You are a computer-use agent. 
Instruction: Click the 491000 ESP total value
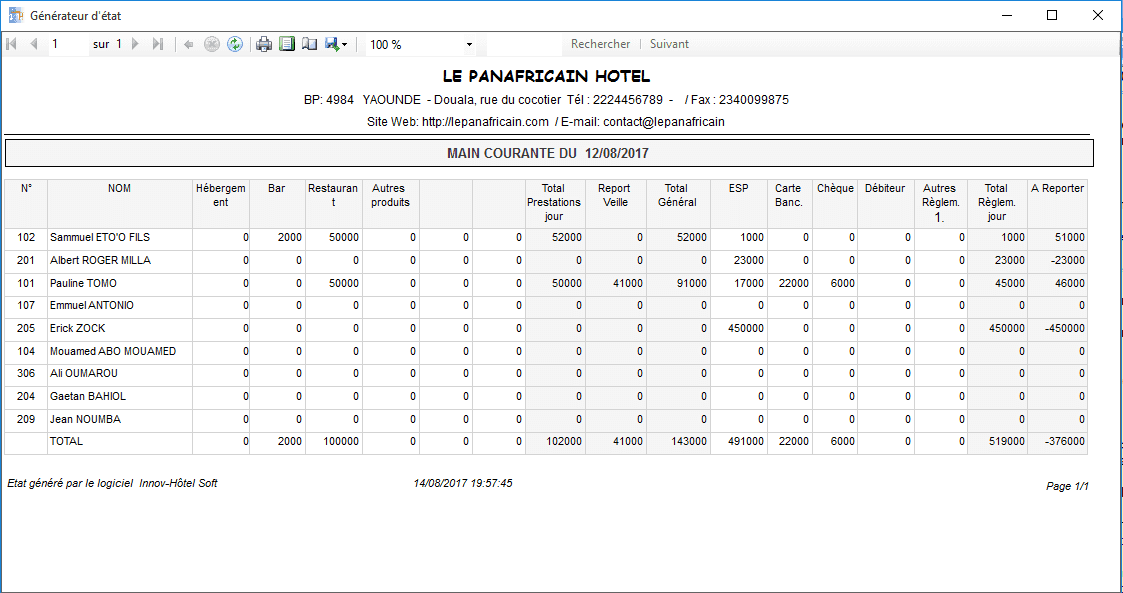point(746,442)
